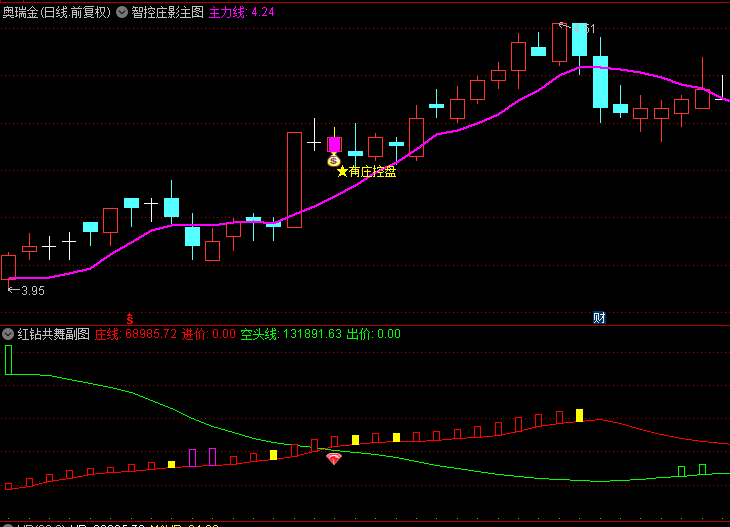Click the 智控庄影主图 indicator name
The width and height of the screenshot is (730, 527).
[x=168, y=12]
